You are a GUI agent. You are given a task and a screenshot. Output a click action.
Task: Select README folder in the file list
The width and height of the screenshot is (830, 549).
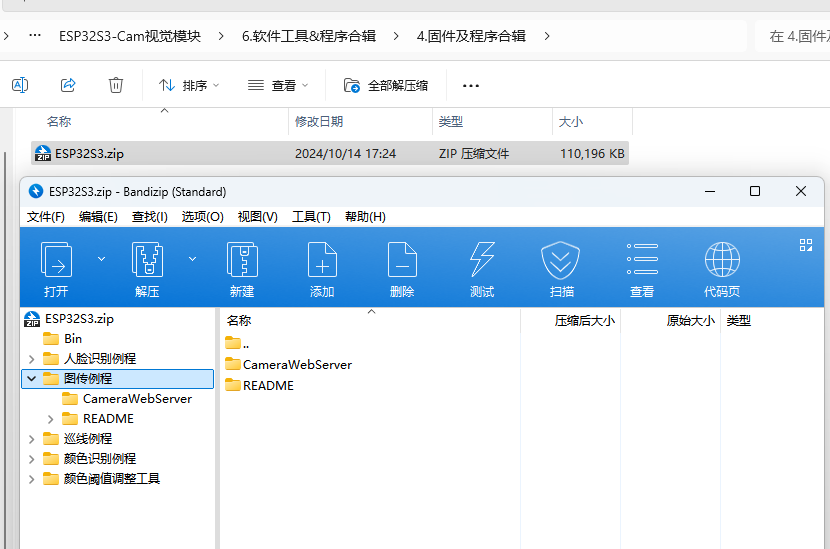click(259, 385)
